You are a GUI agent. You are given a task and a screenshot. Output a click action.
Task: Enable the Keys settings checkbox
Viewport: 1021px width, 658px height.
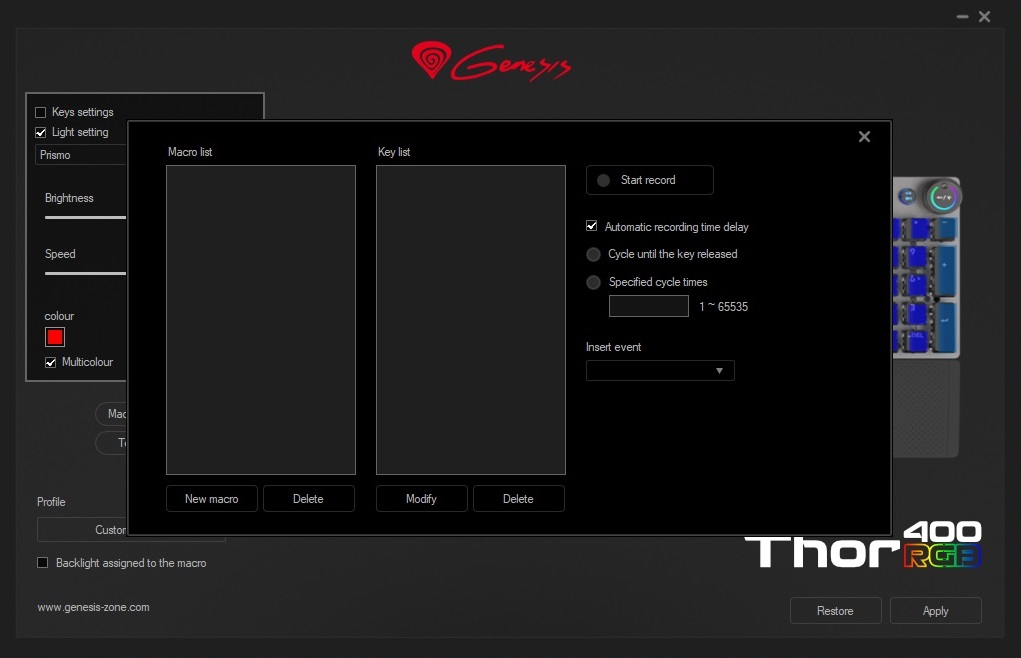[x=41, y=112]
